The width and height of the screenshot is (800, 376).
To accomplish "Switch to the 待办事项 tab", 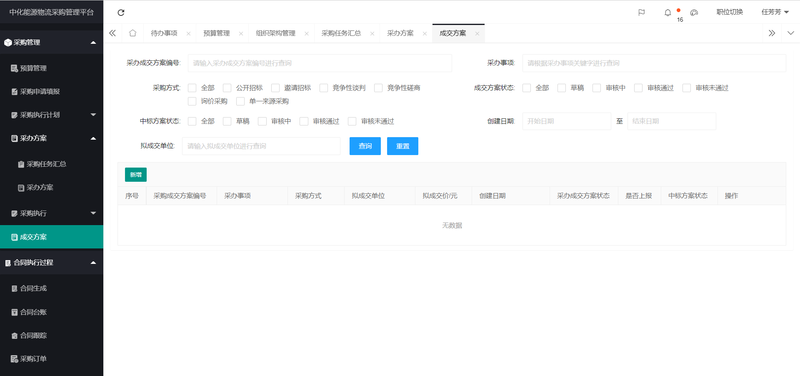I will click(x=164, y=33).
